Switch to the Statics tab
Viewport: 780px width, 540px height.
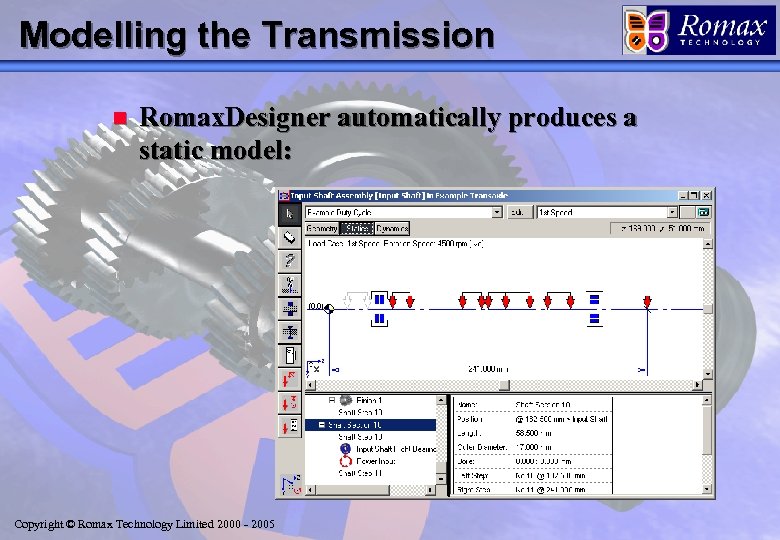(357, 228)
